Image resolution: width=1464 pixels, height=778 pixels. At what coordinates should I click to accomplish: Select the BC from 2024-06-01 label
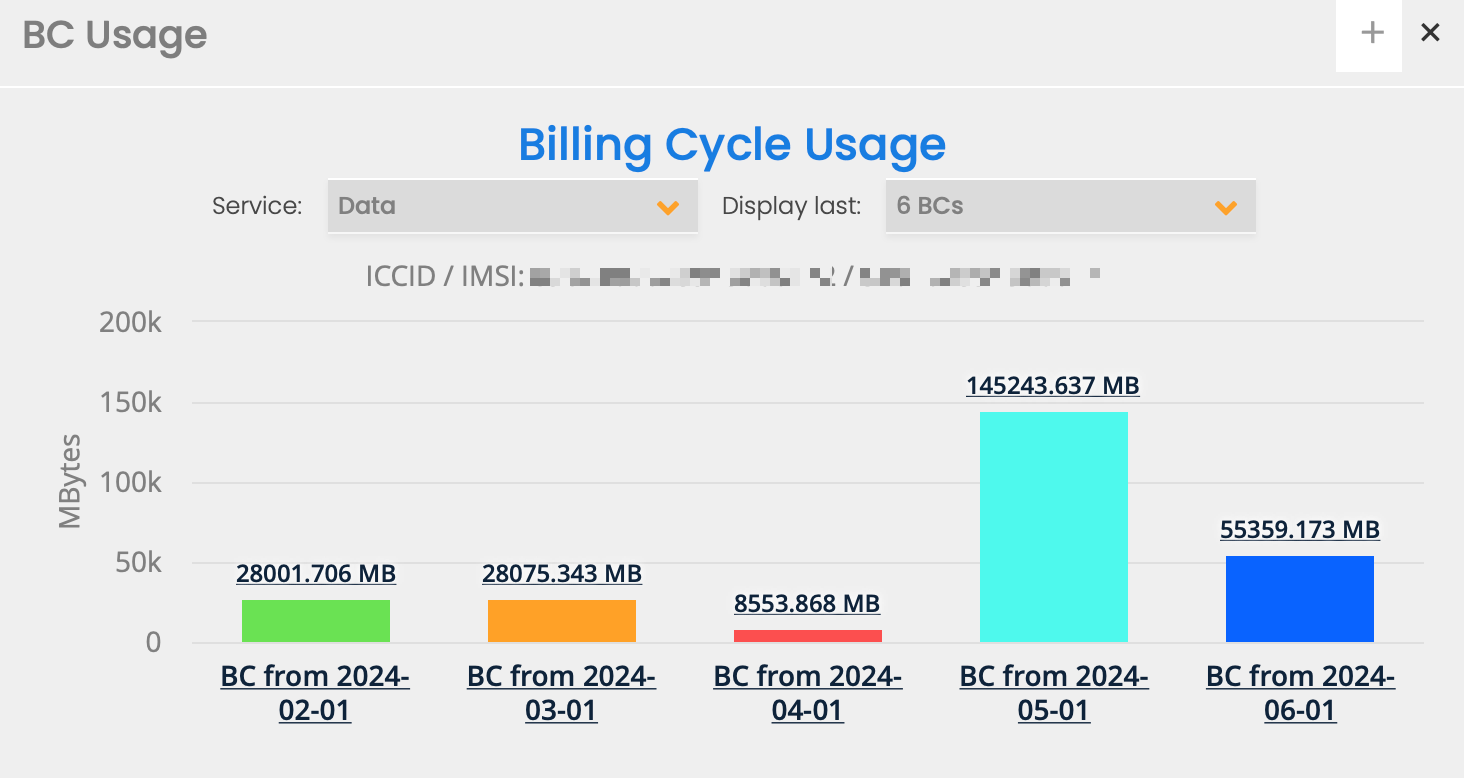[1300, 693]
